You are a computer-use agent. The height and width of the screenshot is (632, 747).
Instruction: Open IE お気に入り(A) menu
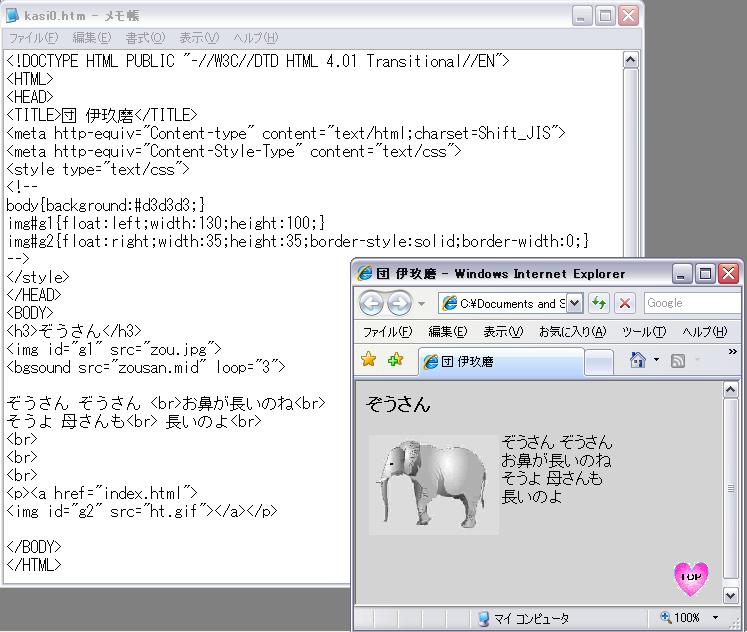(x=572, y=331)
